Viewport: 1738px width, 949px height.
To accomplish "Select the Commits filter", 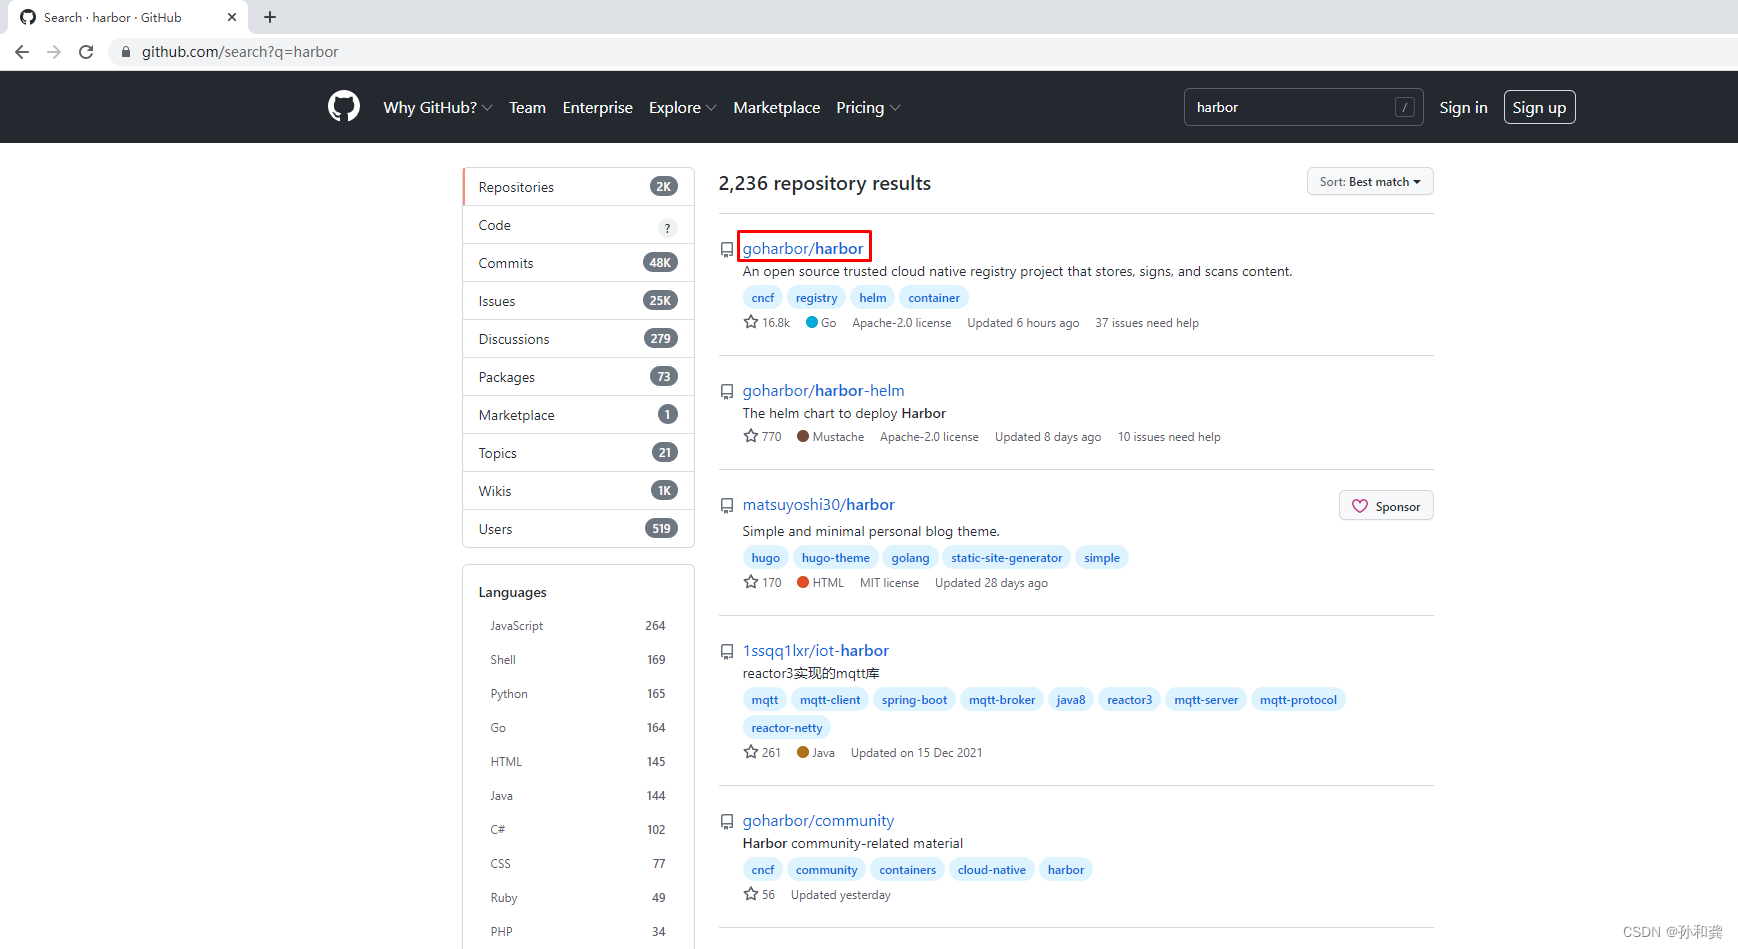I will click(578, 263).
